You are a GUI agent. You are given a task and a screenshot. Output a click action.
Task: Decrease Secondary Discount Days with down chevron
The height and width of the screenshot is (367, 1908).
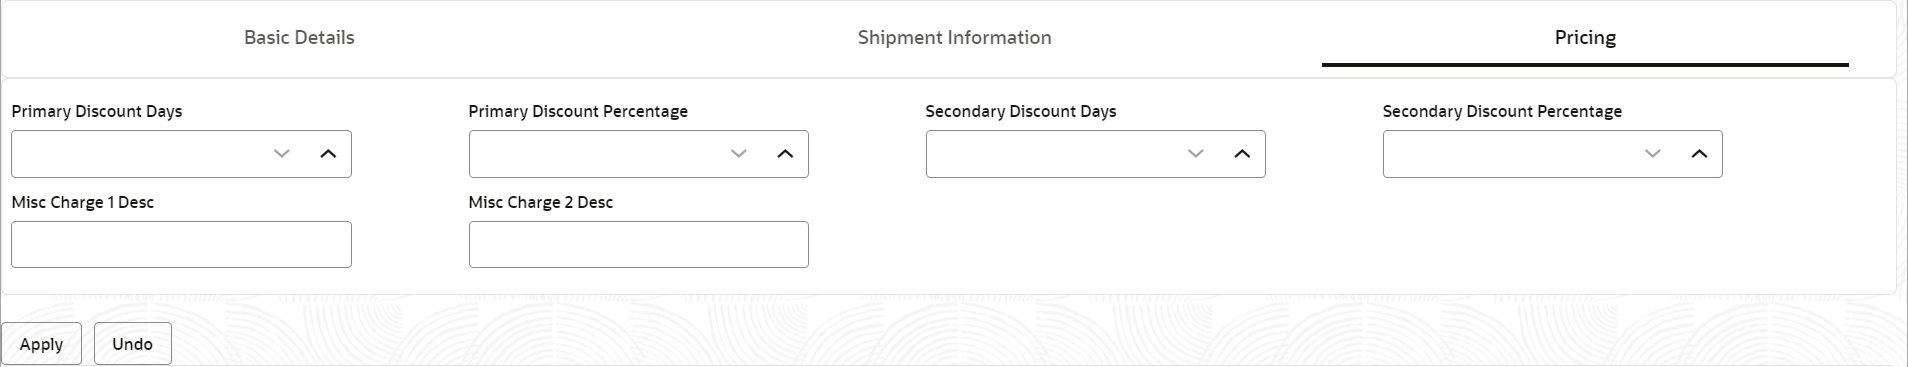click(1196, 154)
